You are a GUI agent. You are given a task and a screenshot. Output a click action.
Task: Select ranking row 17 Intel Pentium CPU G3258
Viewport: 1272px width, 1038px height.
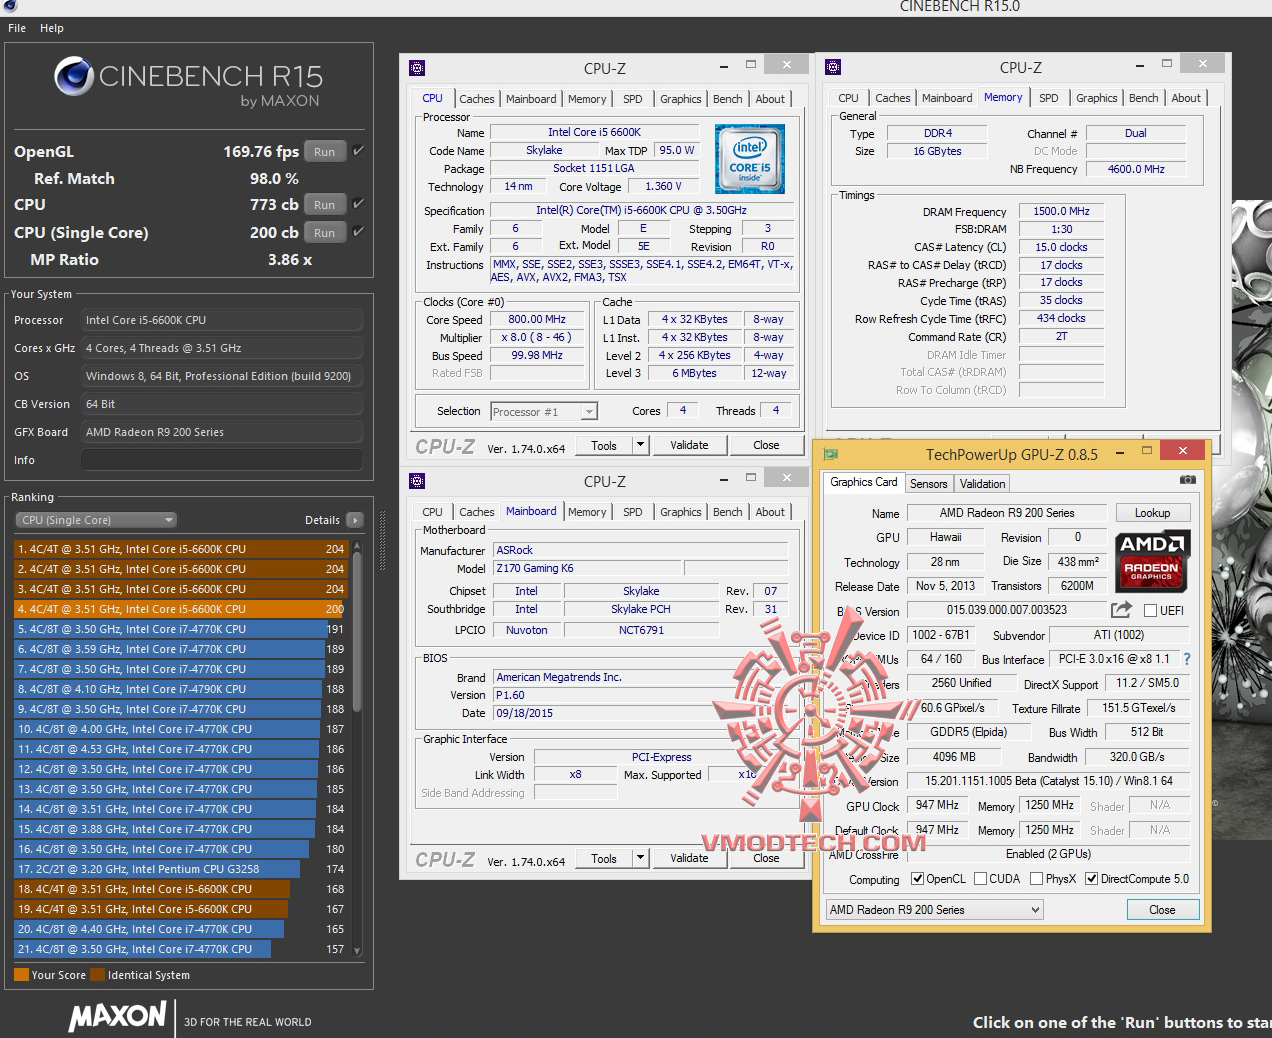click(180, 869)
